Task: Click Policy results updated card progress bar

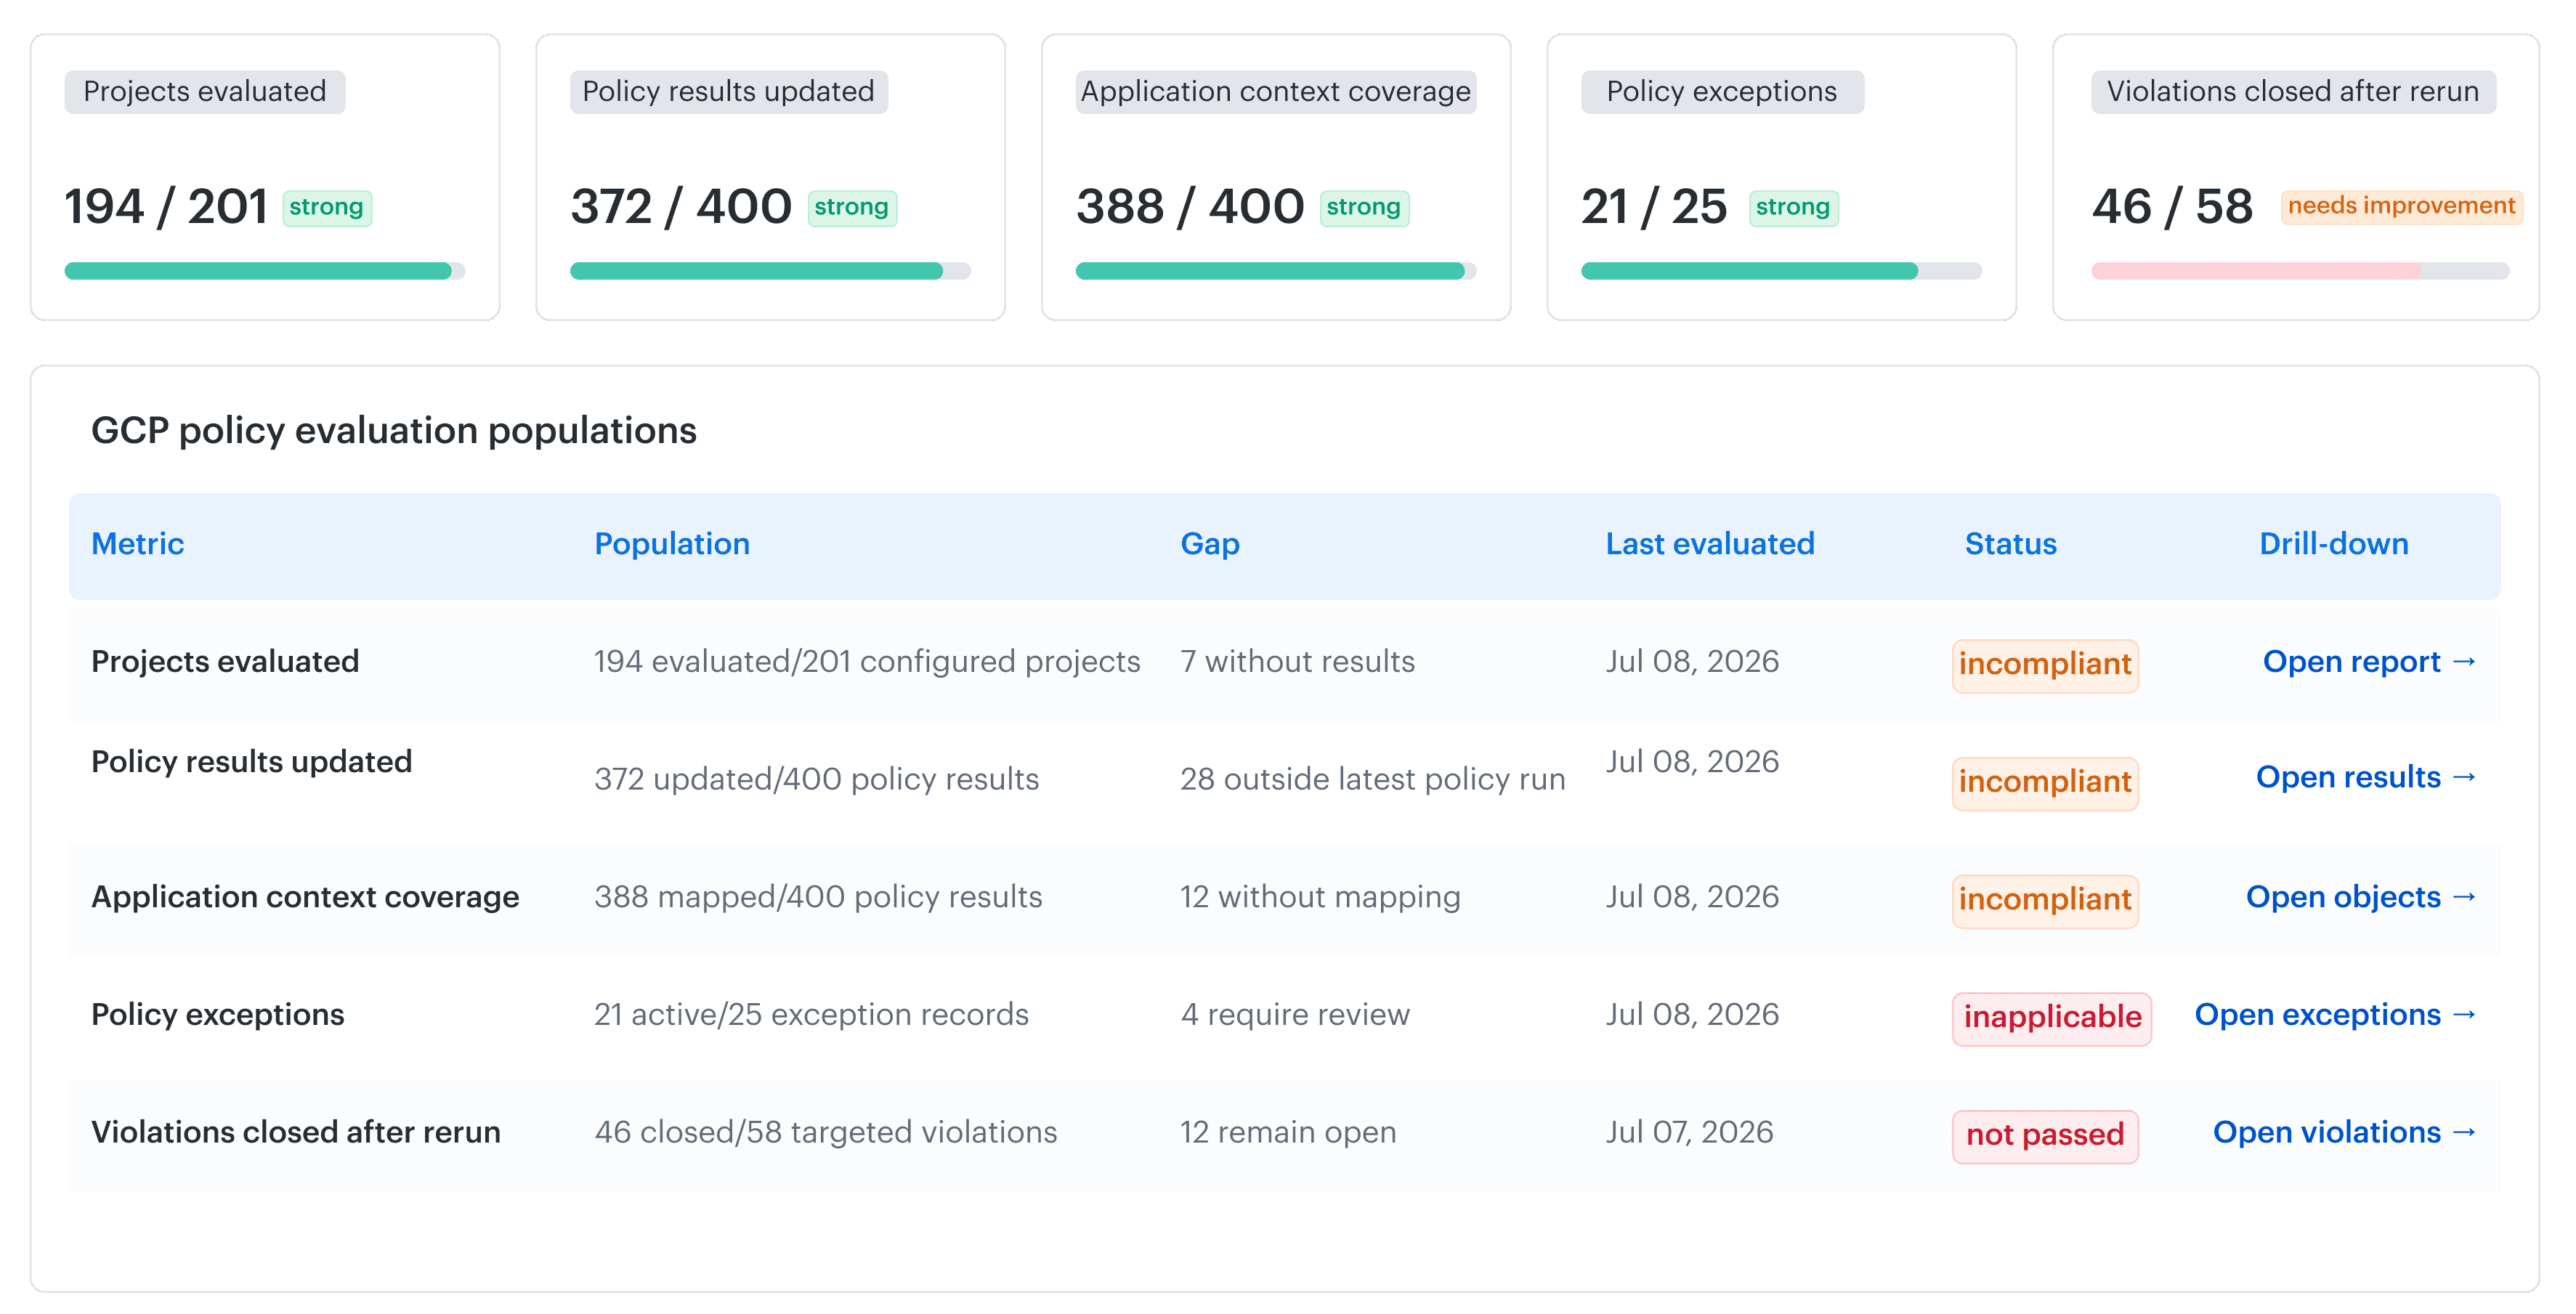Action: 770,271
